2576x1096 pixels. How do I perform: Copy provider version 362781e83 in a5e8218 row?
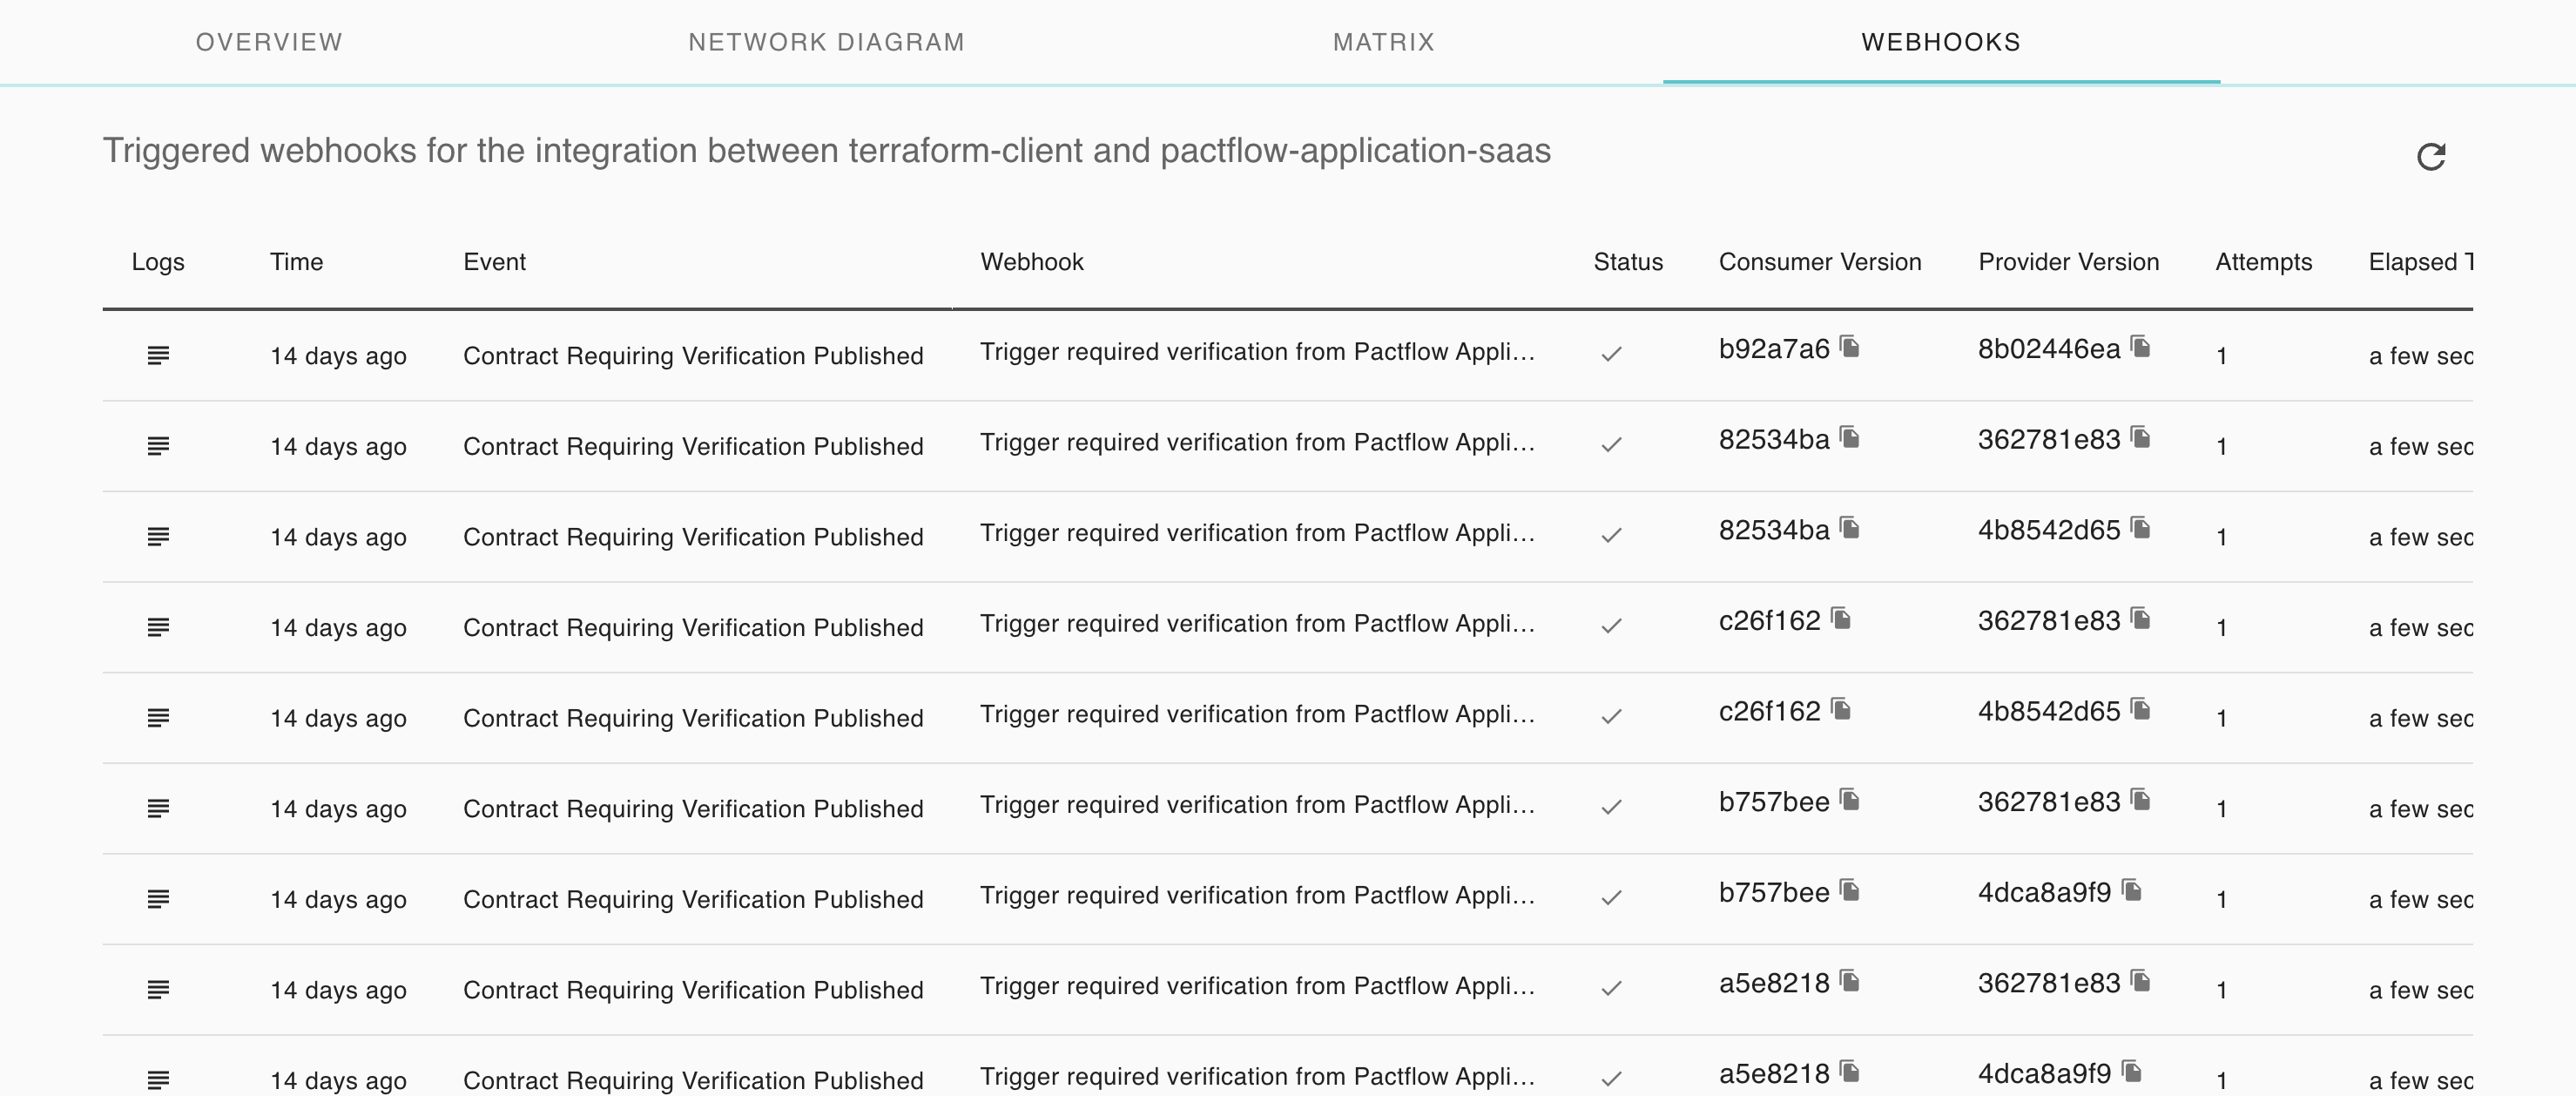pyautogui.click(x=2141, y=981)
